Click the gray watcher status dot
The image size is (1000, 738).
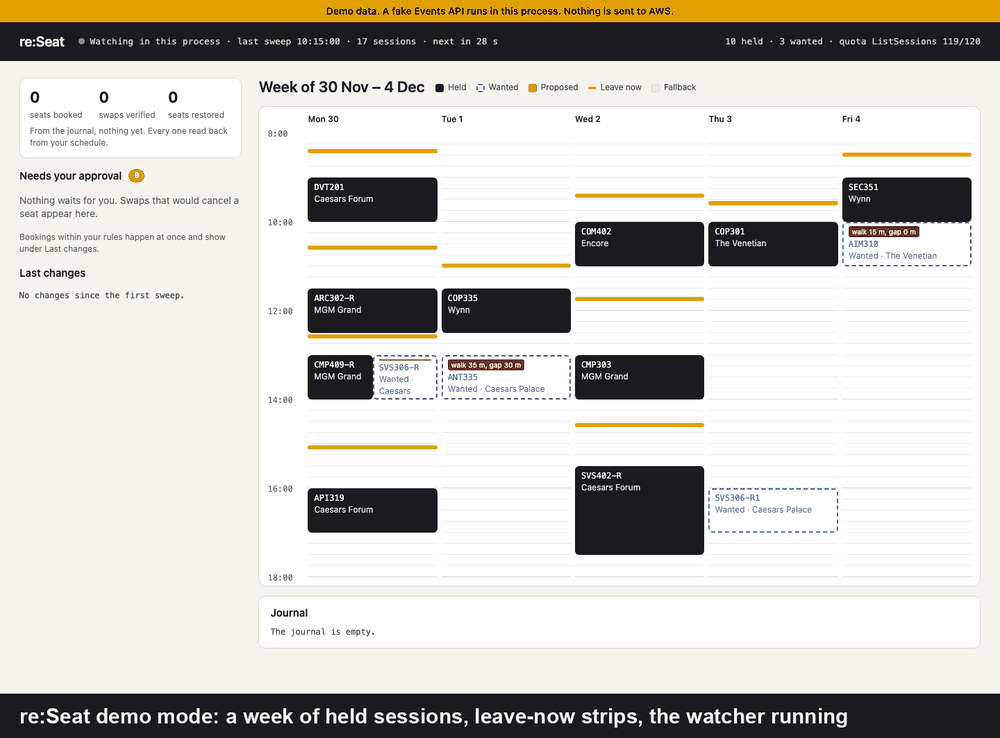tap(82, 41)
